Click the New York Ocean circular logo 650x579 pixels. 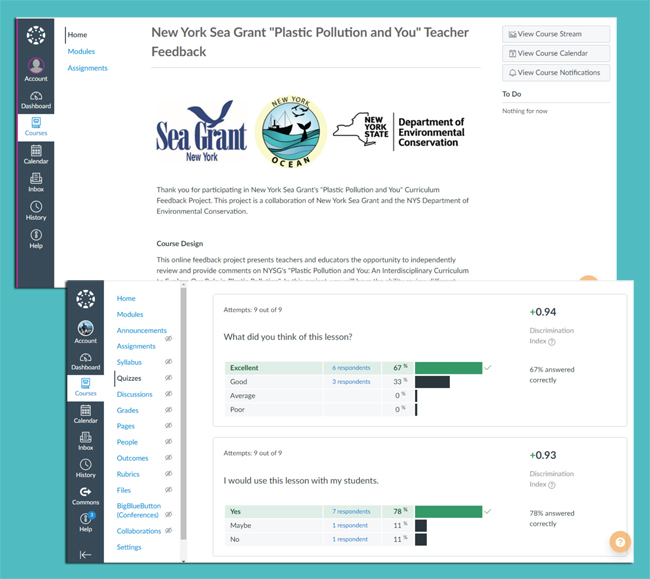(290, 132)
